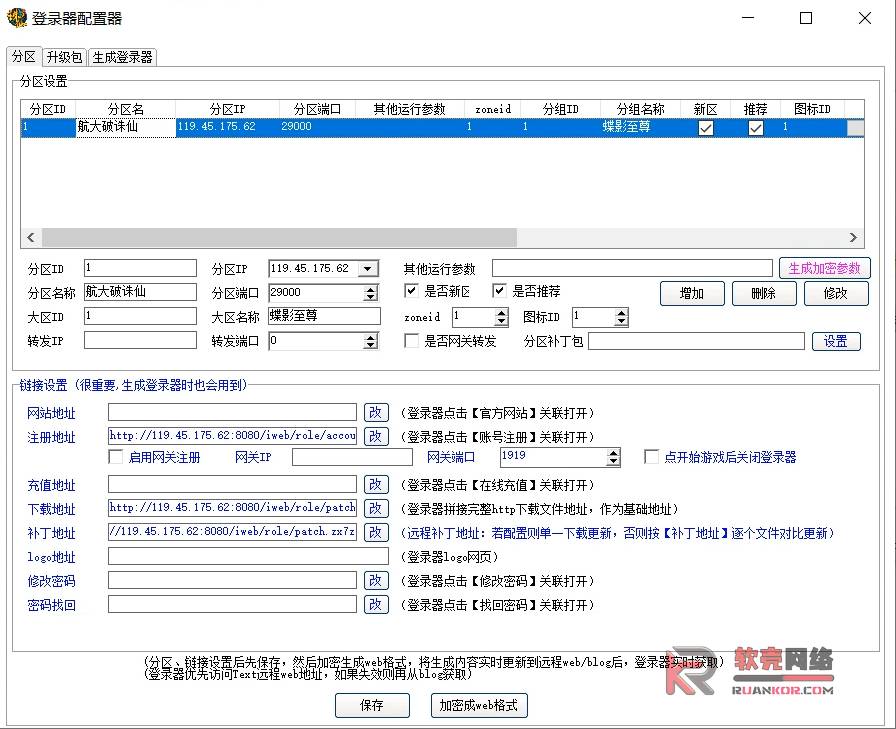Click the 转发端口 spinner arrows
Screen dimensions: 896x729
370,341
